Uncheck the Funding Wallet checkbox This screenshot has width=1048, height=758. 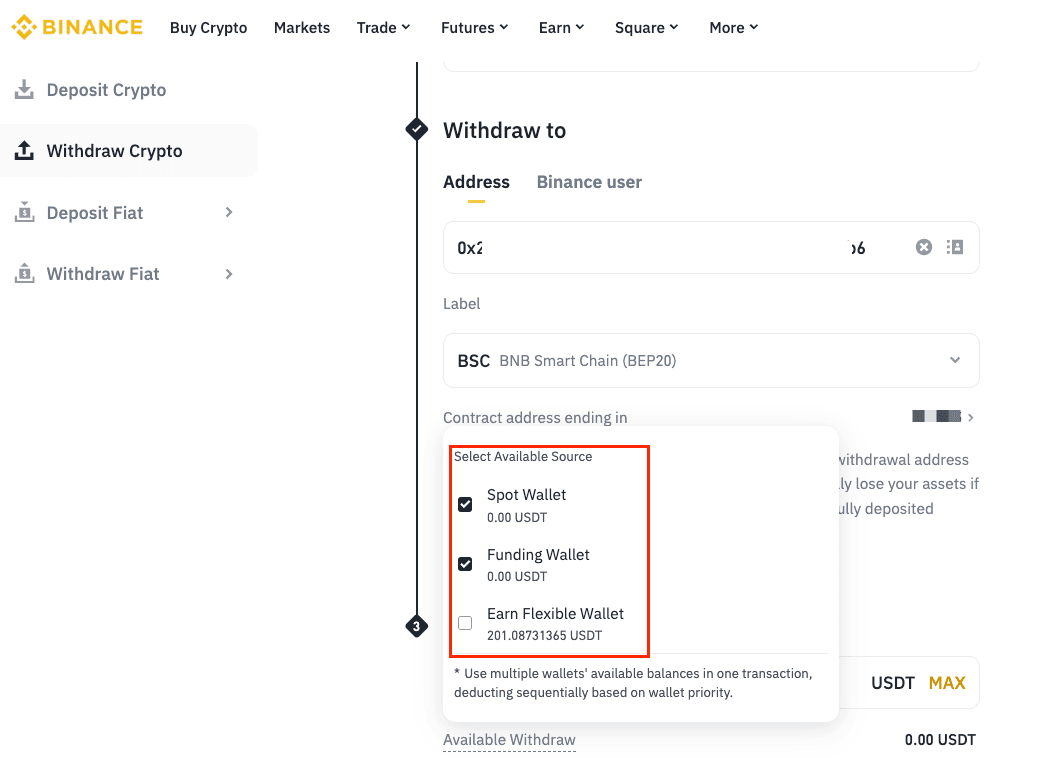(465, 564)
